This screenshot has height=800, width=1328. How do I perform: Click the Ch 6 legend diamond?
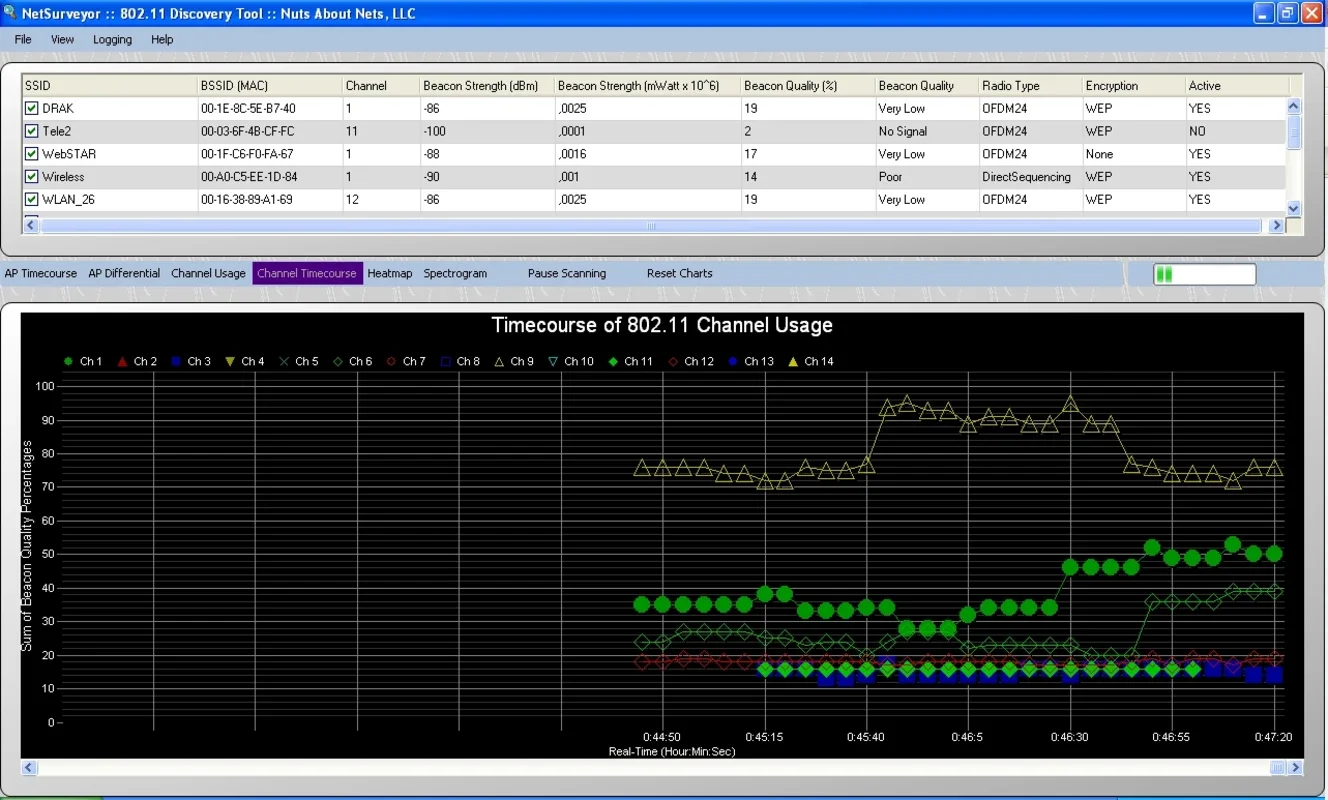(x=337, y=361)
